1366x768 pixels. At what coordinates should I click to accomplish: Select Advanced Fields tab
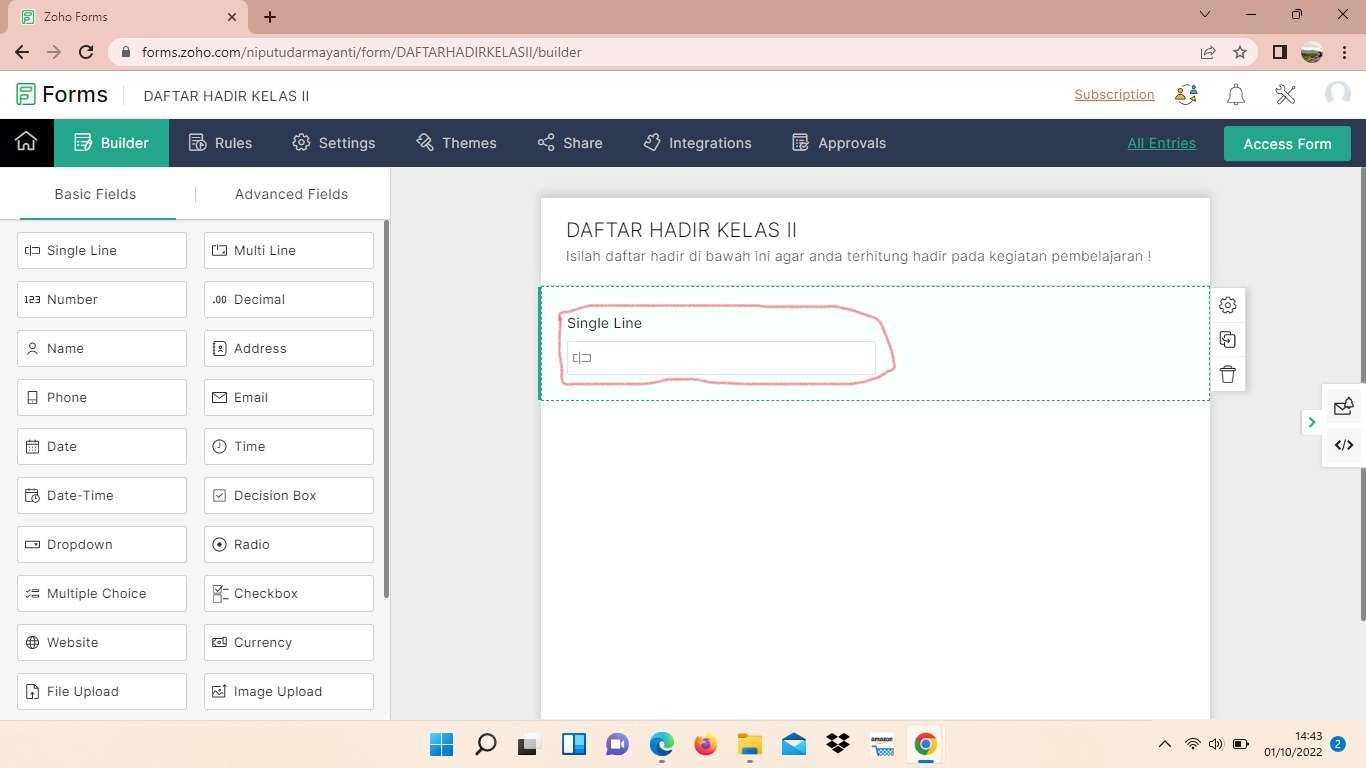pyautogui.click(x=291, y=194)
